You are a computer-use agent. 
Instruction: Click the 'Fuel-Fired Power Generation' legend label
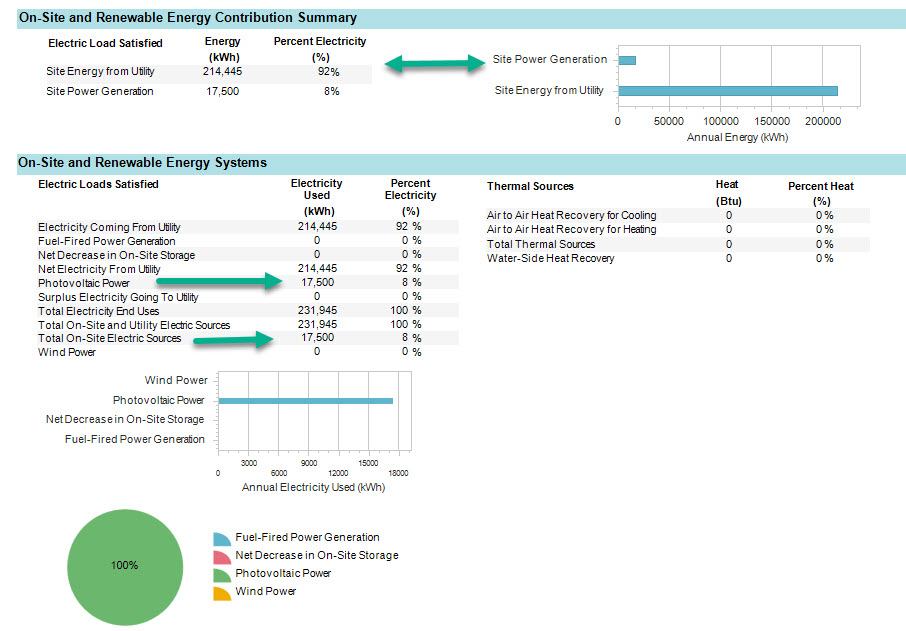307,537
